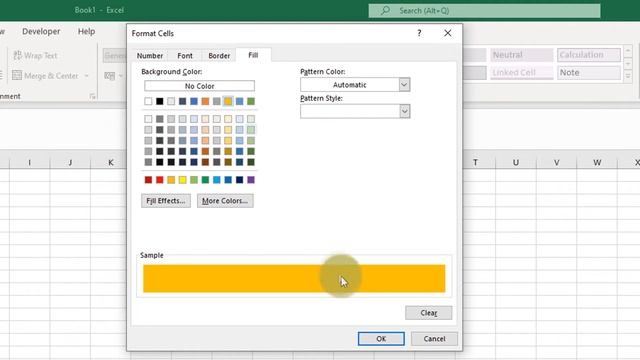Pick the standard dark navy swatch
This screenshot has height=360, width=640.
(240, 180)
